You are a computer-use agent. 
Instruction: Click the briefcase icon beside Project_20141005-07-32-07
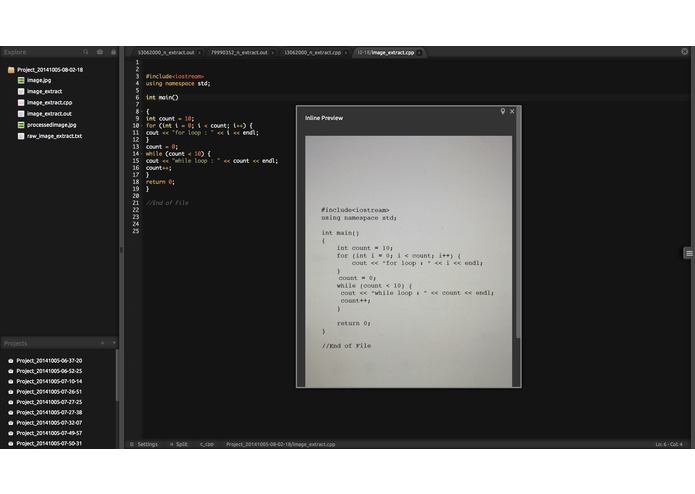(11, 423)
